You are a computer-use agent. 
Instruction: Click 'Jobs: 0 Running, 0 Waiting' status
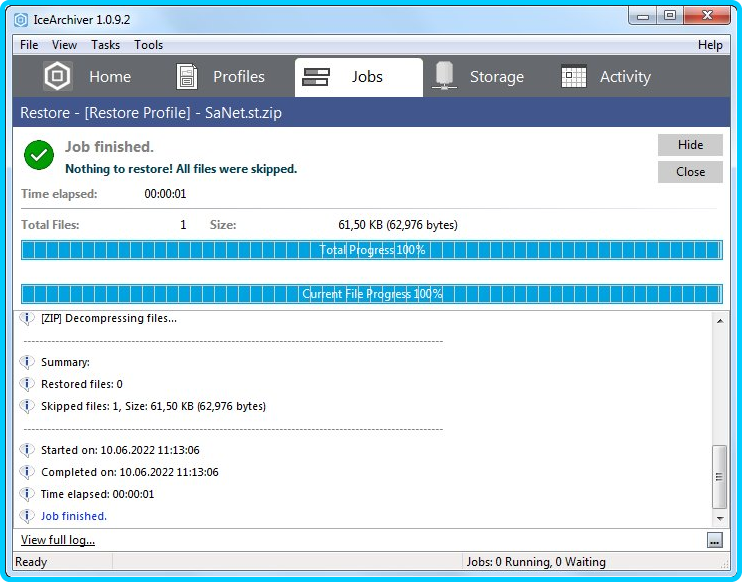coord(536,562)
